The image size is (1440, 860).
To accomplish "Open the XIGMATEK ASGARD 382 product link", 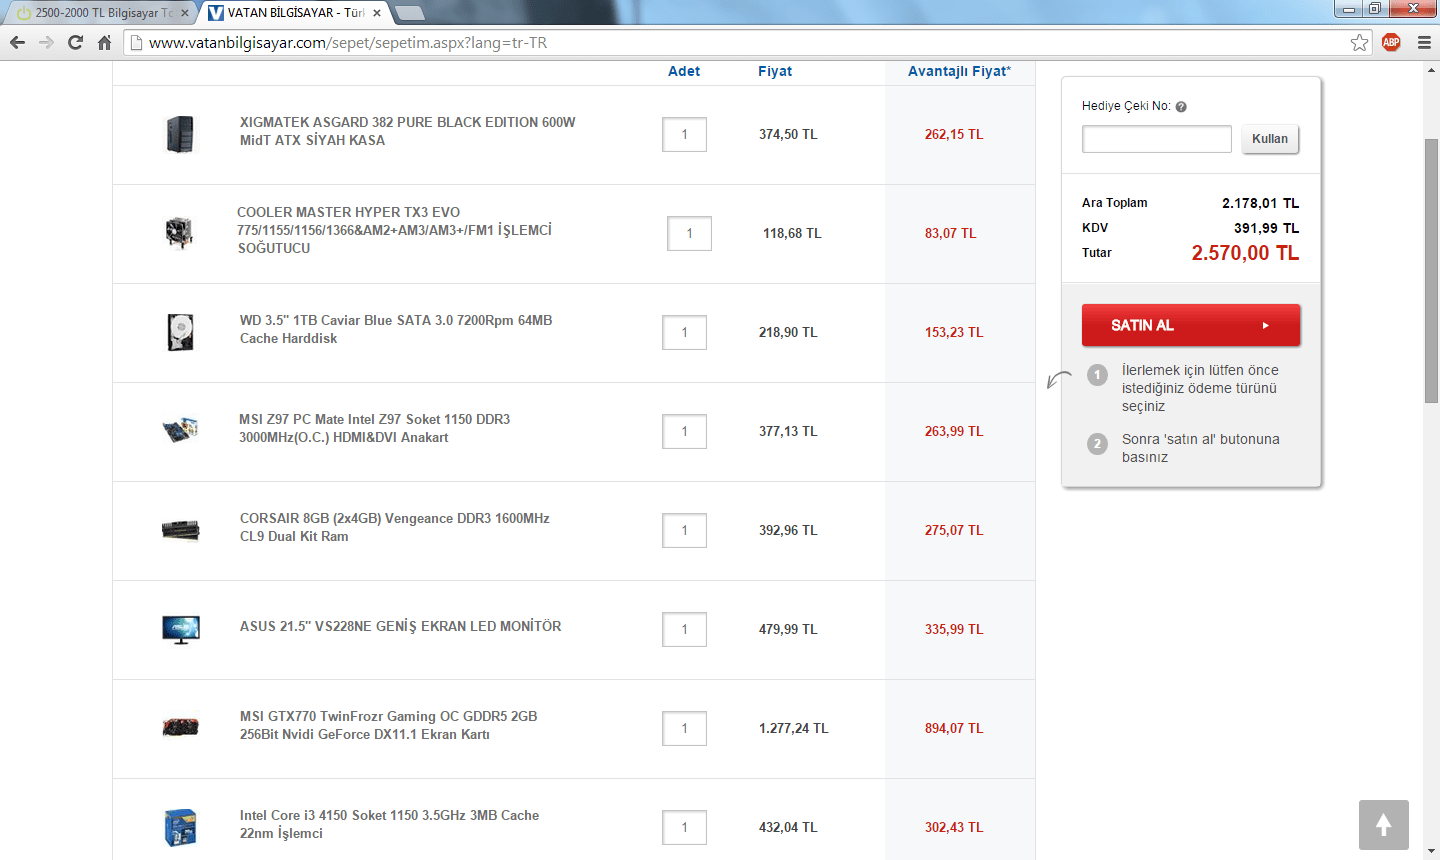I will point(408,131).
